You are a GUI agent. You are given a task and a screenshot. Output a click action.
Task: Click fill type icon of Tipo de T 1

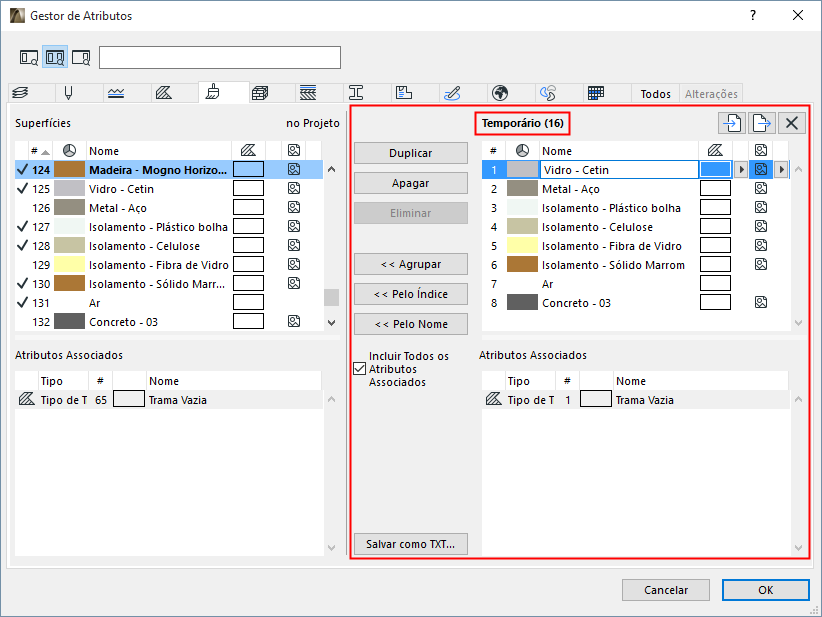pyautogui.click(x=493, y=399)
